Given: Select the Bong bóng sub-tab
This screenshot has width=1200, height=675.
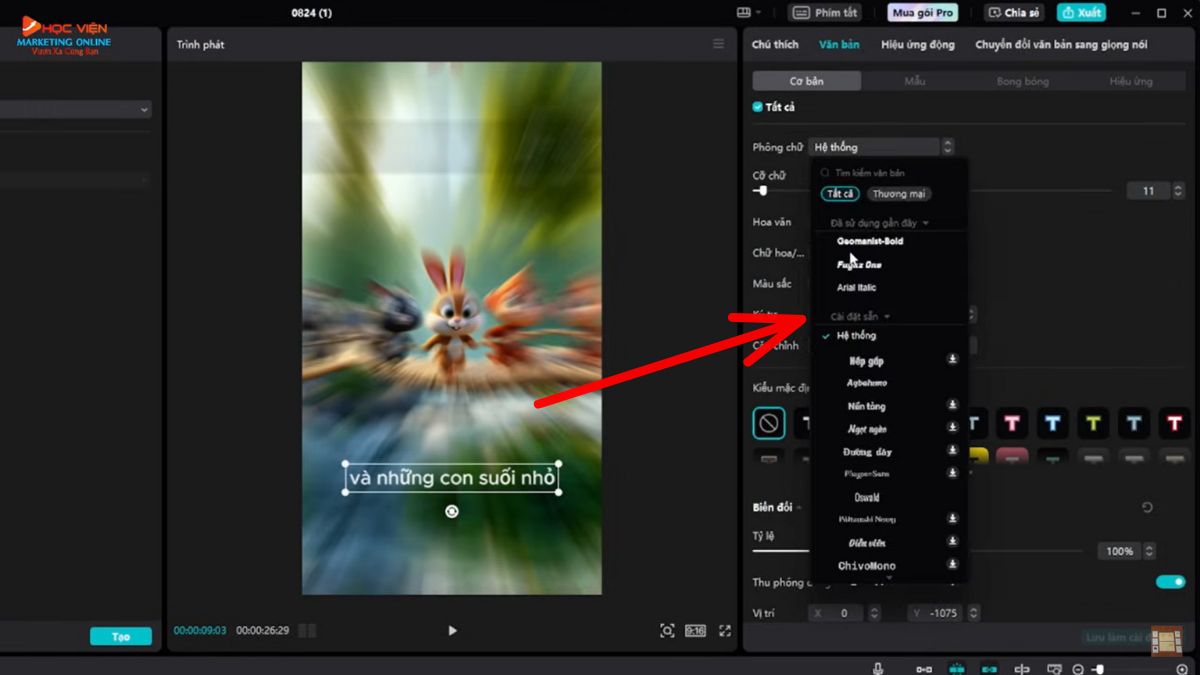Looking at the screenshot, I should (1023, 81).
